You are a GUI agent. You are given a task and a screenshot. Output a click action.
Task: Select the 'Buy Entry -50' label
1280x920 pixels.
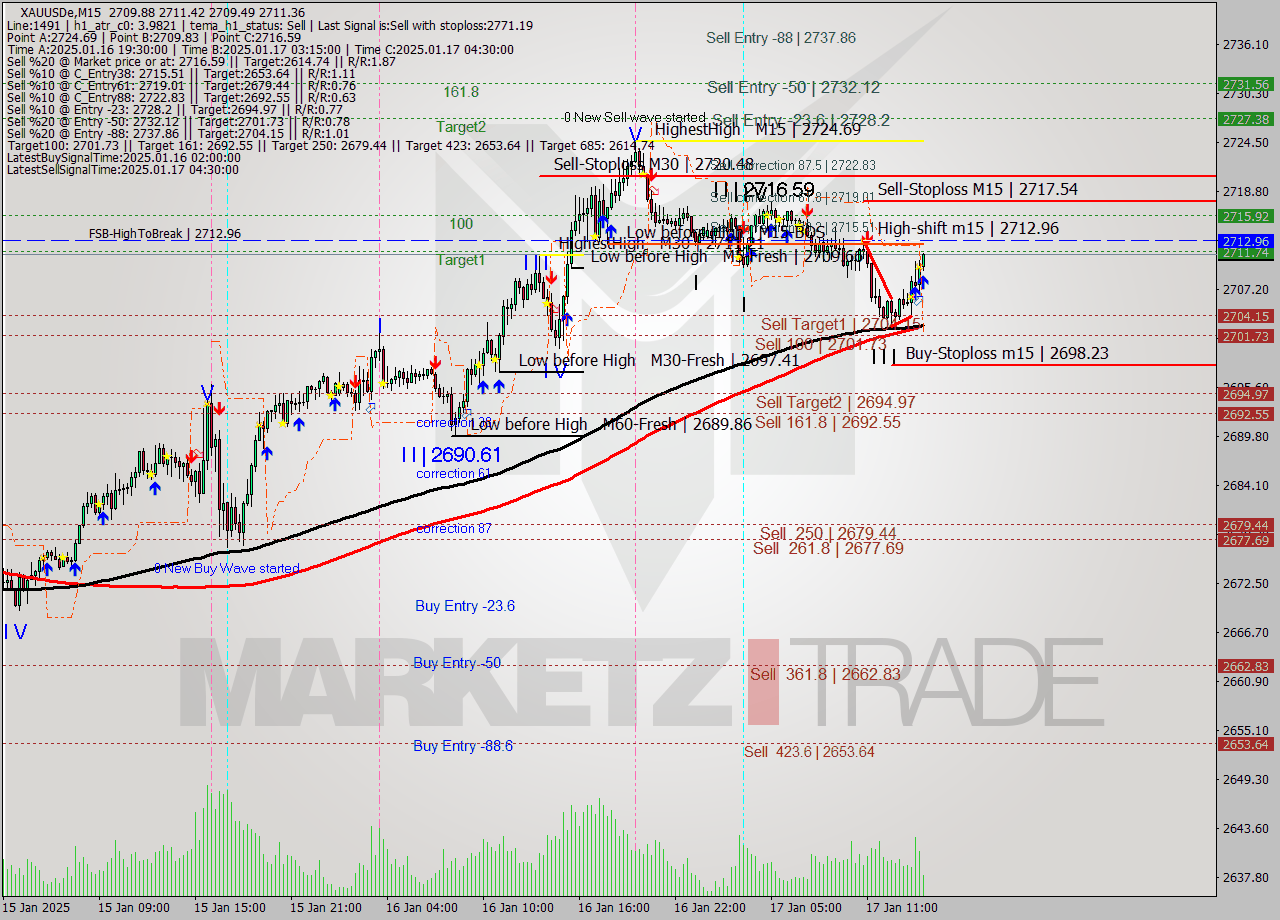click(457, 663)
